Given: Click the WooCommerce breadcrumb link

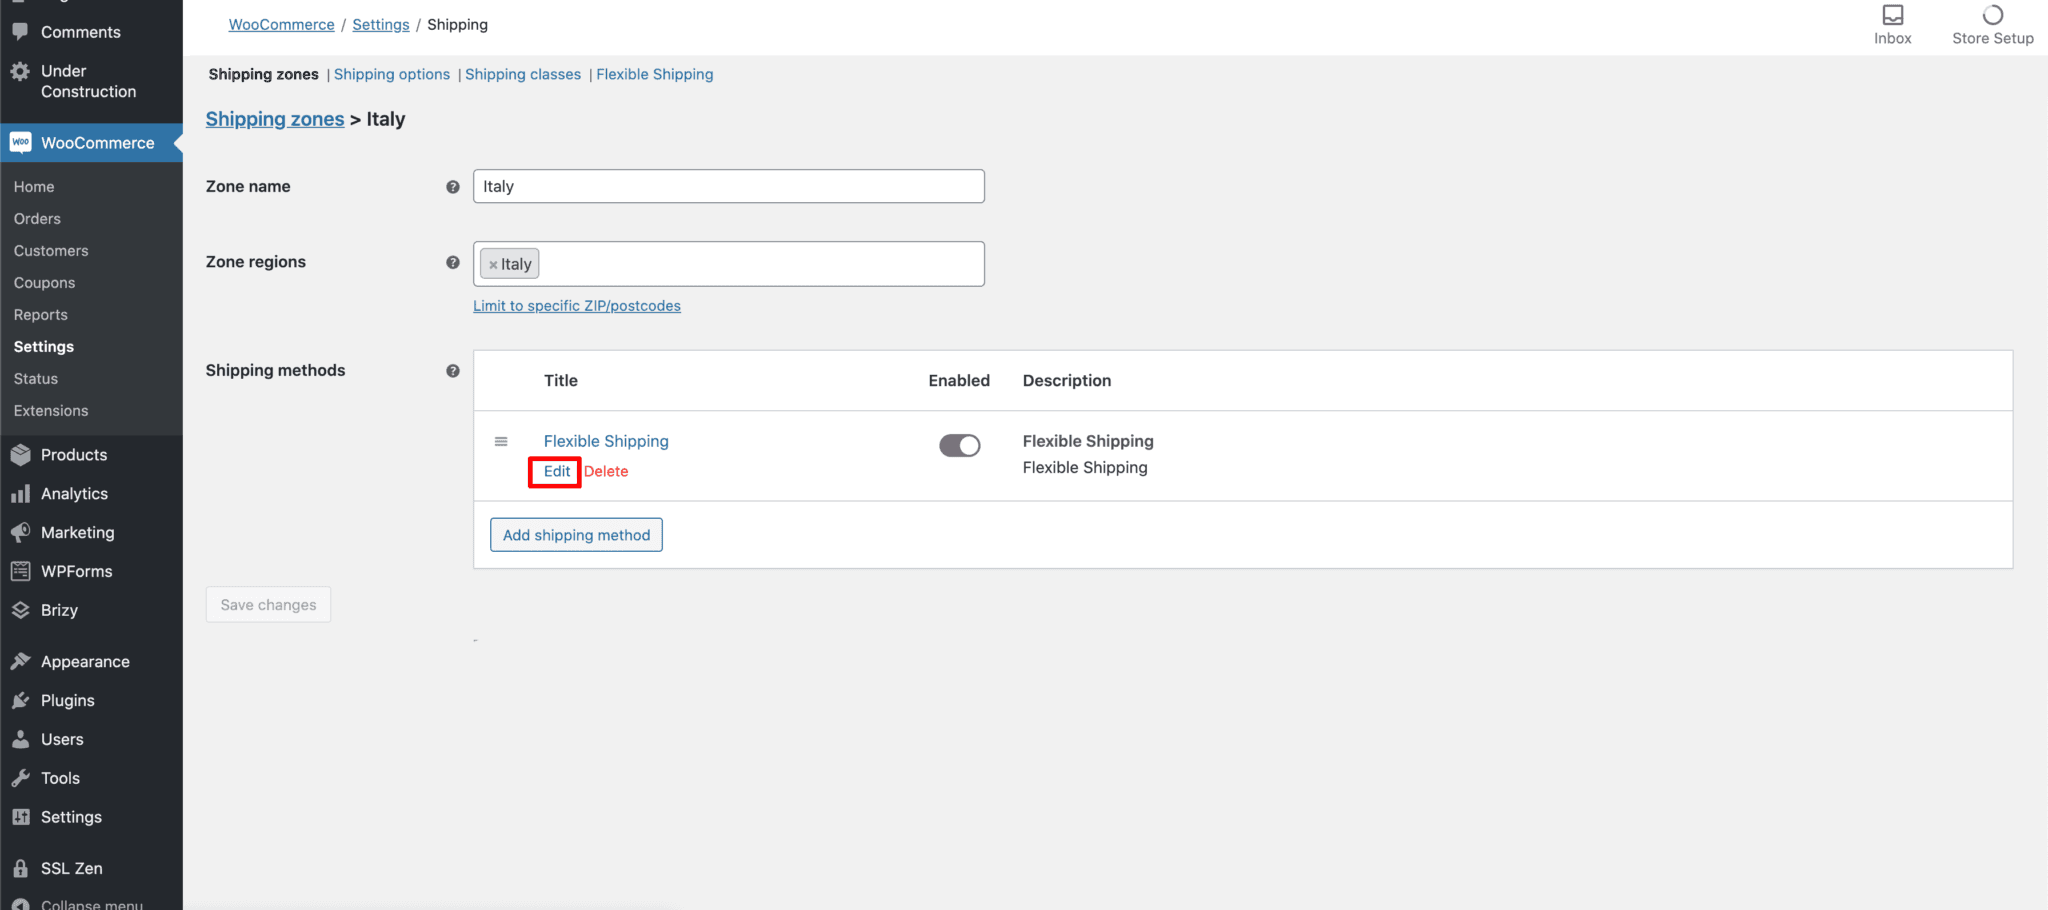Looking at the screenshot, I should 282,24.
